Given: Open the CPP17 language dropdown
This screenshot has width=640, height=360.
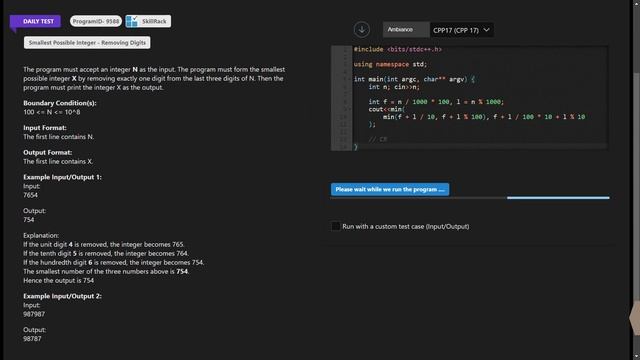Looking at the screenshot, I should [462, 30].
